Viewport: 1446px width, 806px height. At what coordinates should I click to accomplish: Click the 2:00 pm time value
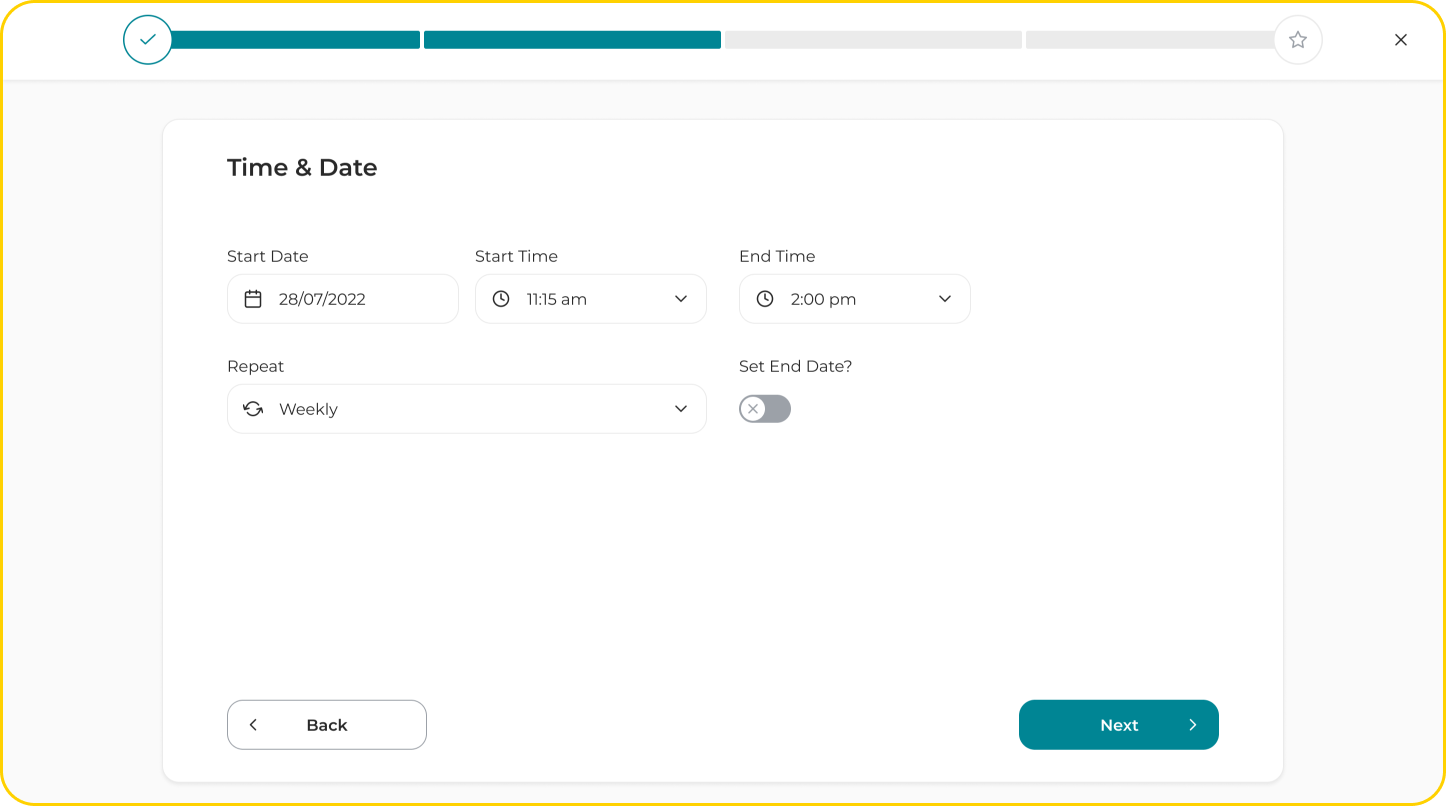823,299
